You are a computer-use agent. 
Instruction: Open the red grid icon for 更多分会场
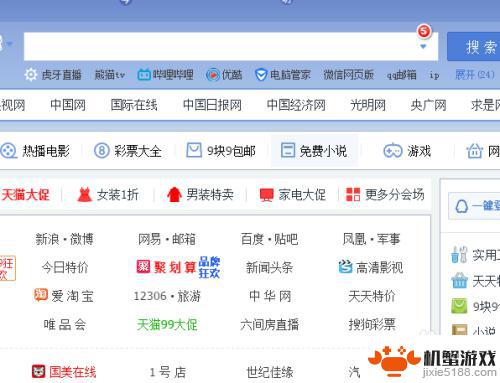(x=353, y=194)
